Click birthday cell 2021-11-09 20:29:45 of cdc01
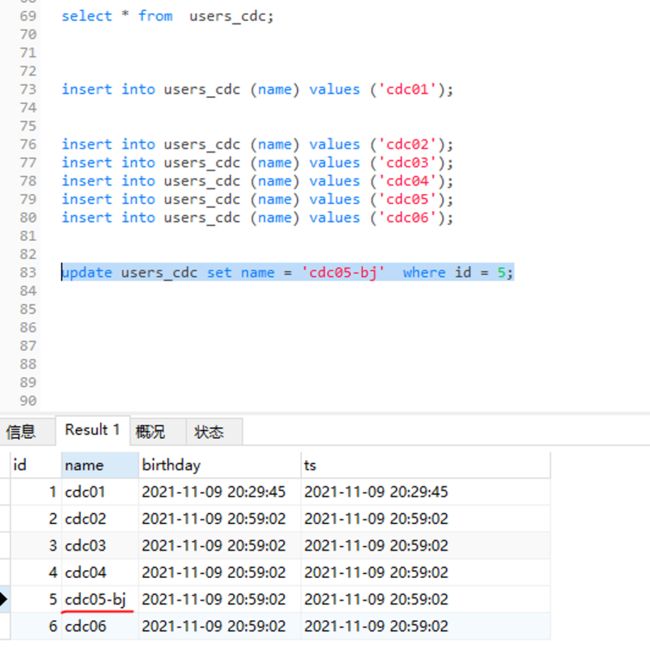Image resolution: width=650 pixels, height=664 pixels. 219,492
